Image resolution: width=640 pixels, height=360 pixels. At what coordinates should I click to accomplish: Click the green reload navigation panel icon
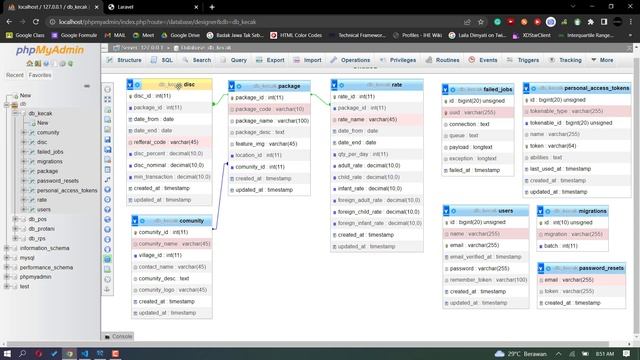point(71,64)
